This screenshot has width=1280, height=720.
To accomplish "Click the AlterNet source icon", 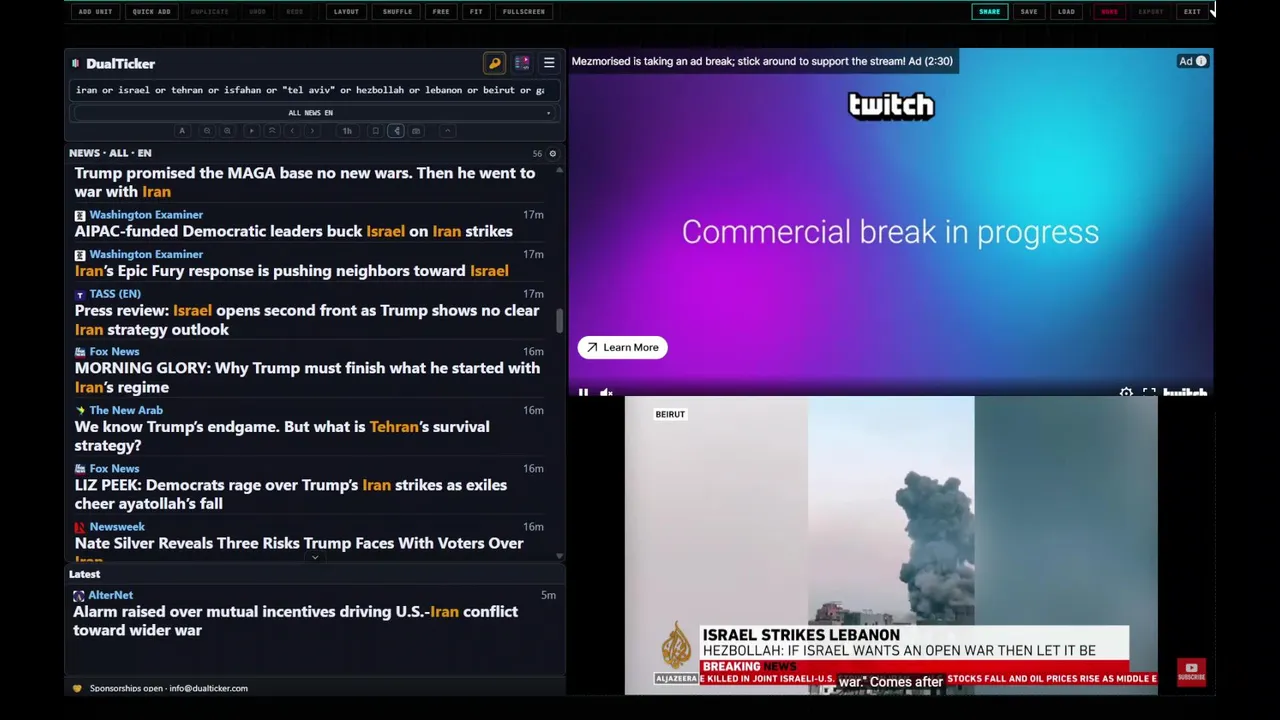I will (79, 595).
